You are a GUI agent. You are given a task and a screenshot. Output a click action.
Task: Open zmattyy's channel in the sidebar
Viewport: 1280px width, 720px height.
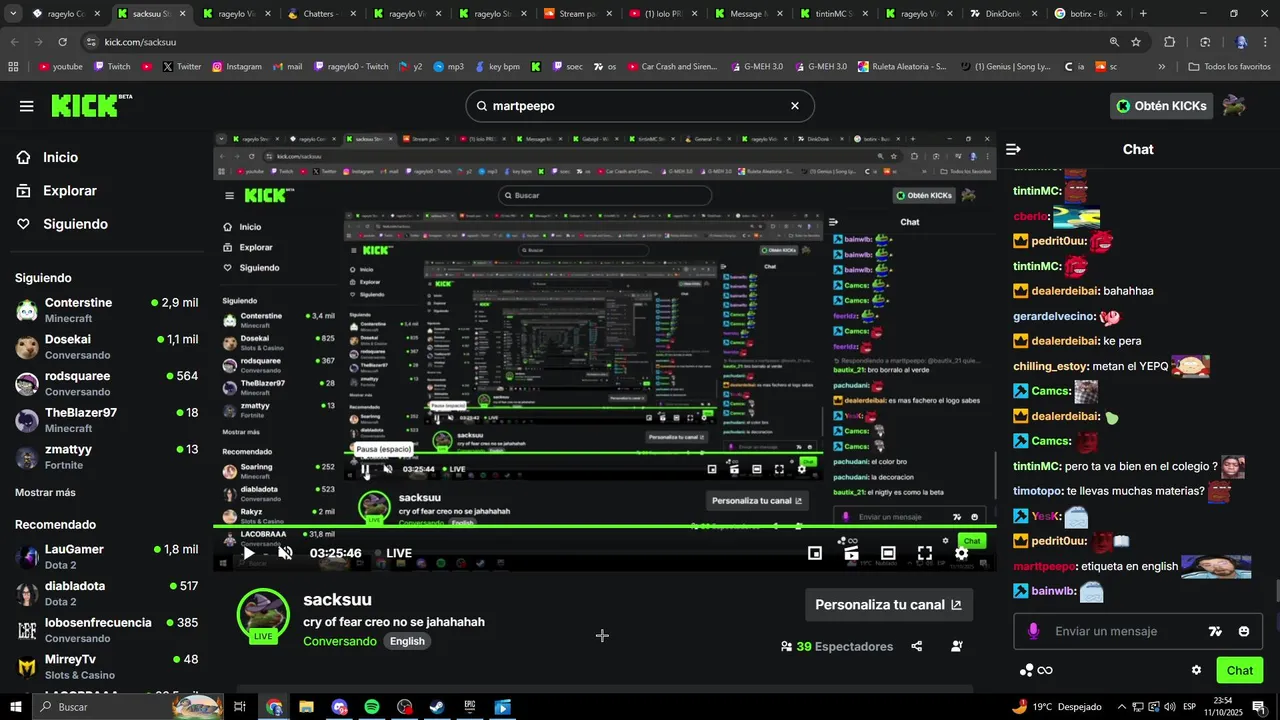(106, 457)
